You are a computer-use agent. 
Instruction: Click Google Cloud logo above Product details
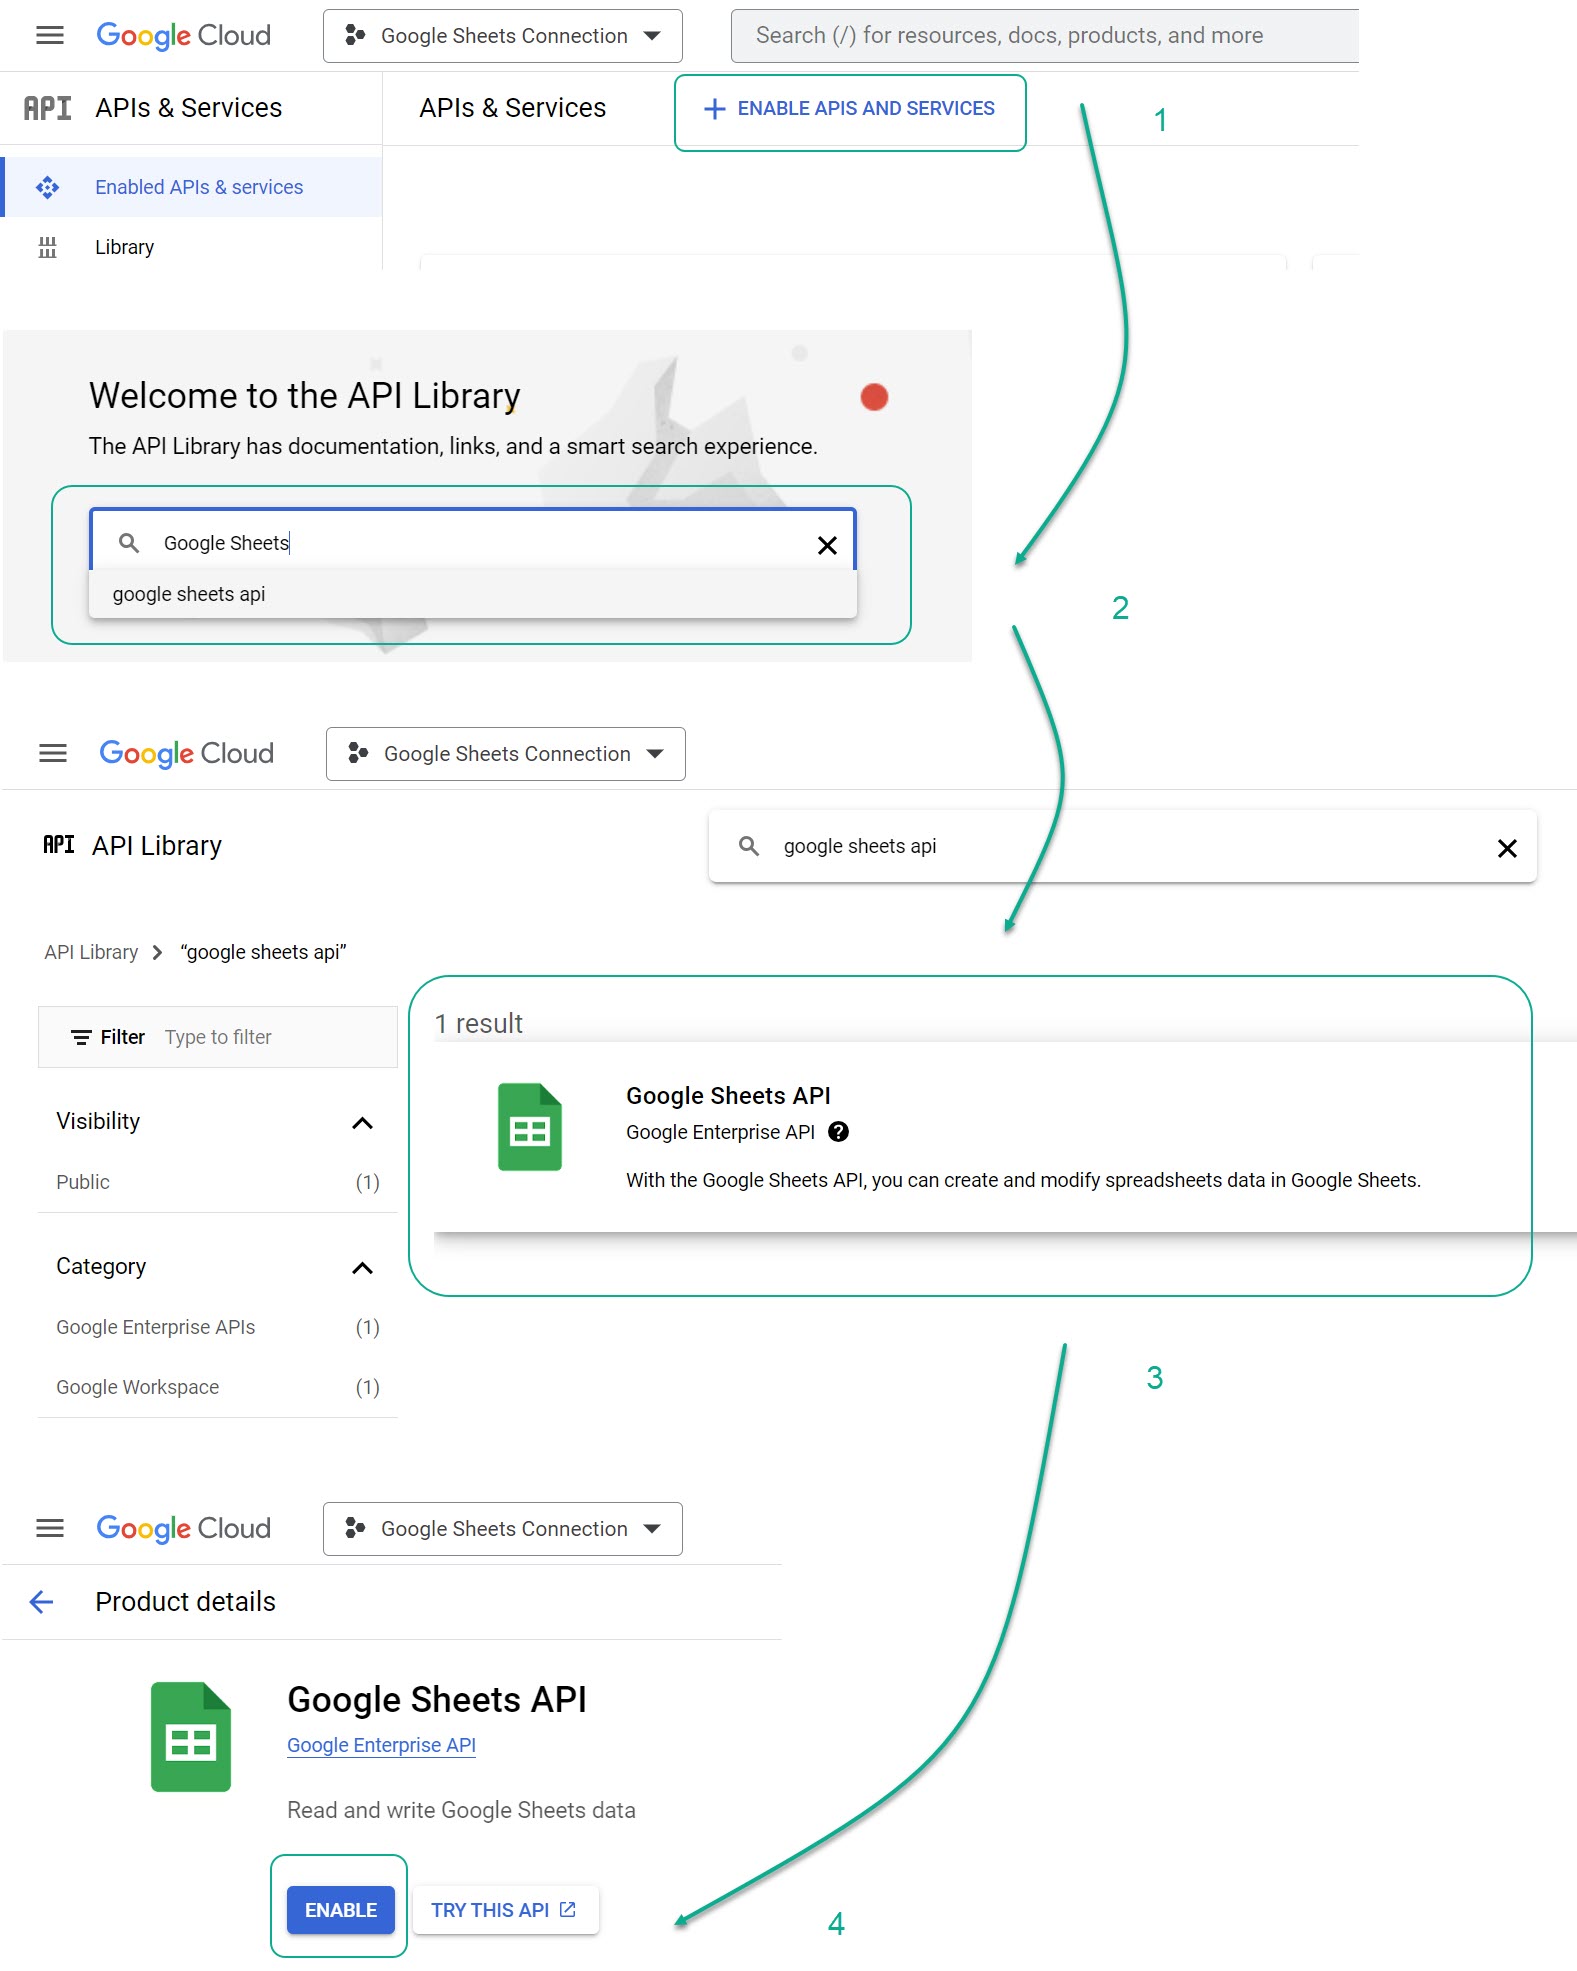pyautogui.click(x=183, y=1528)
